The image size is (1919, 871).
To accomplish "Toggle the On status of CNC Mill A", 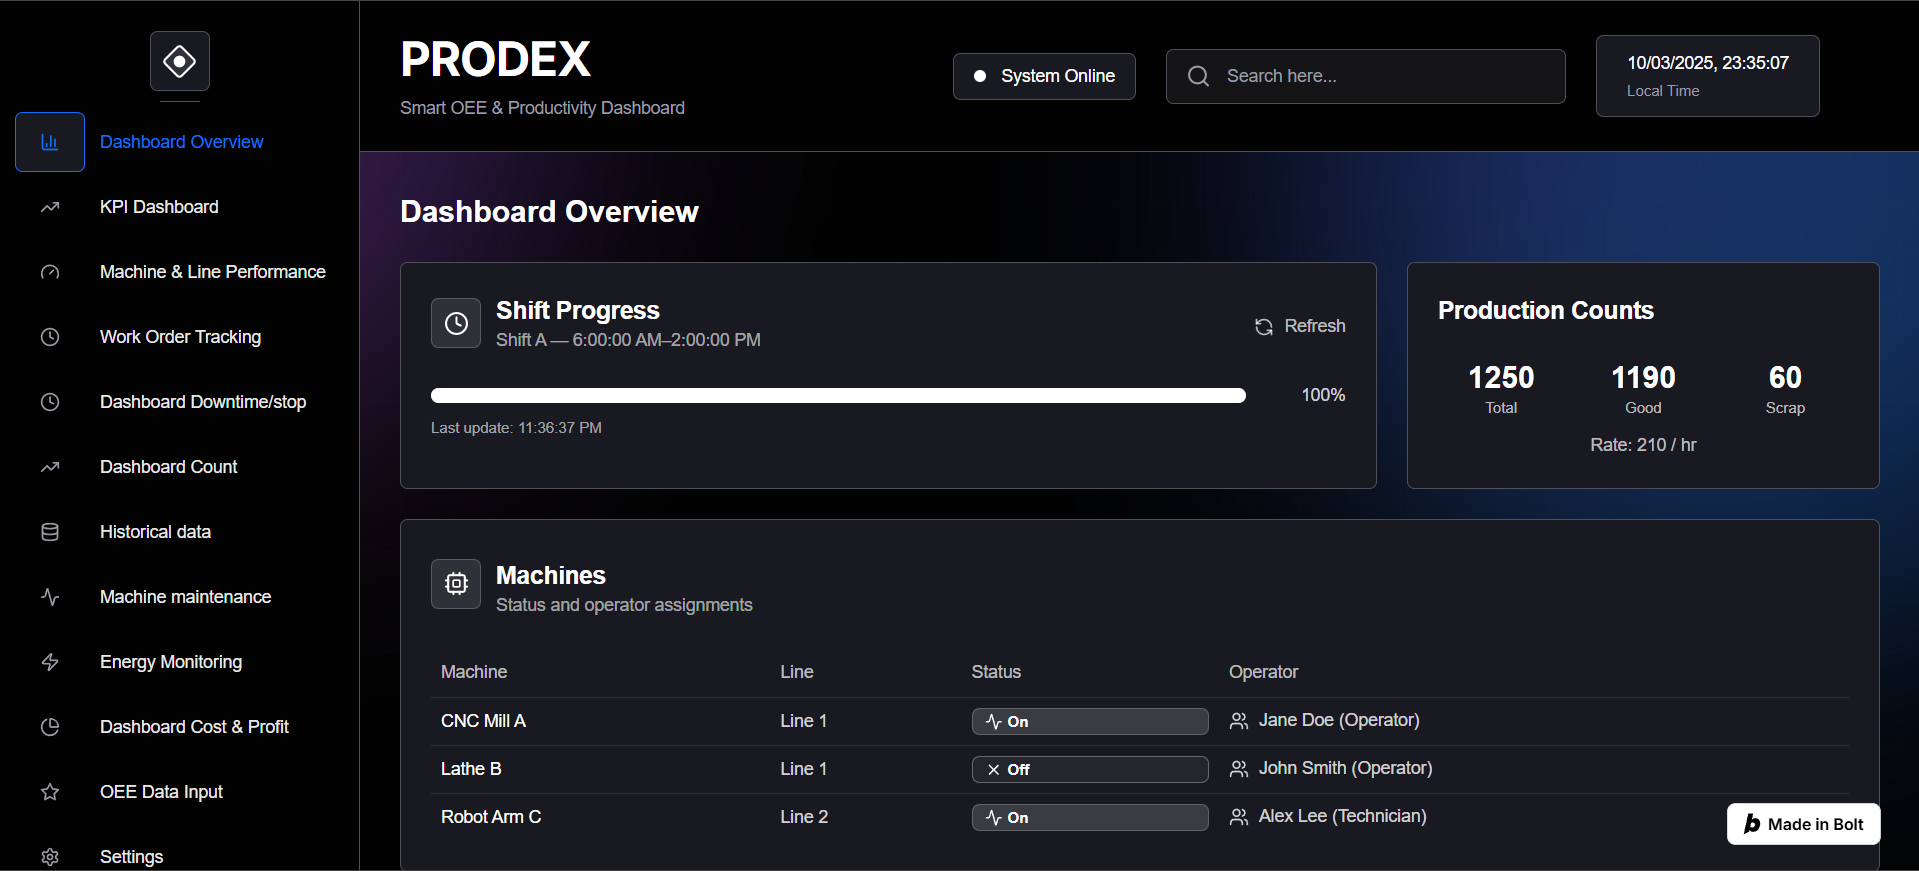I will pyautogui.click(x=1089, y=721).
